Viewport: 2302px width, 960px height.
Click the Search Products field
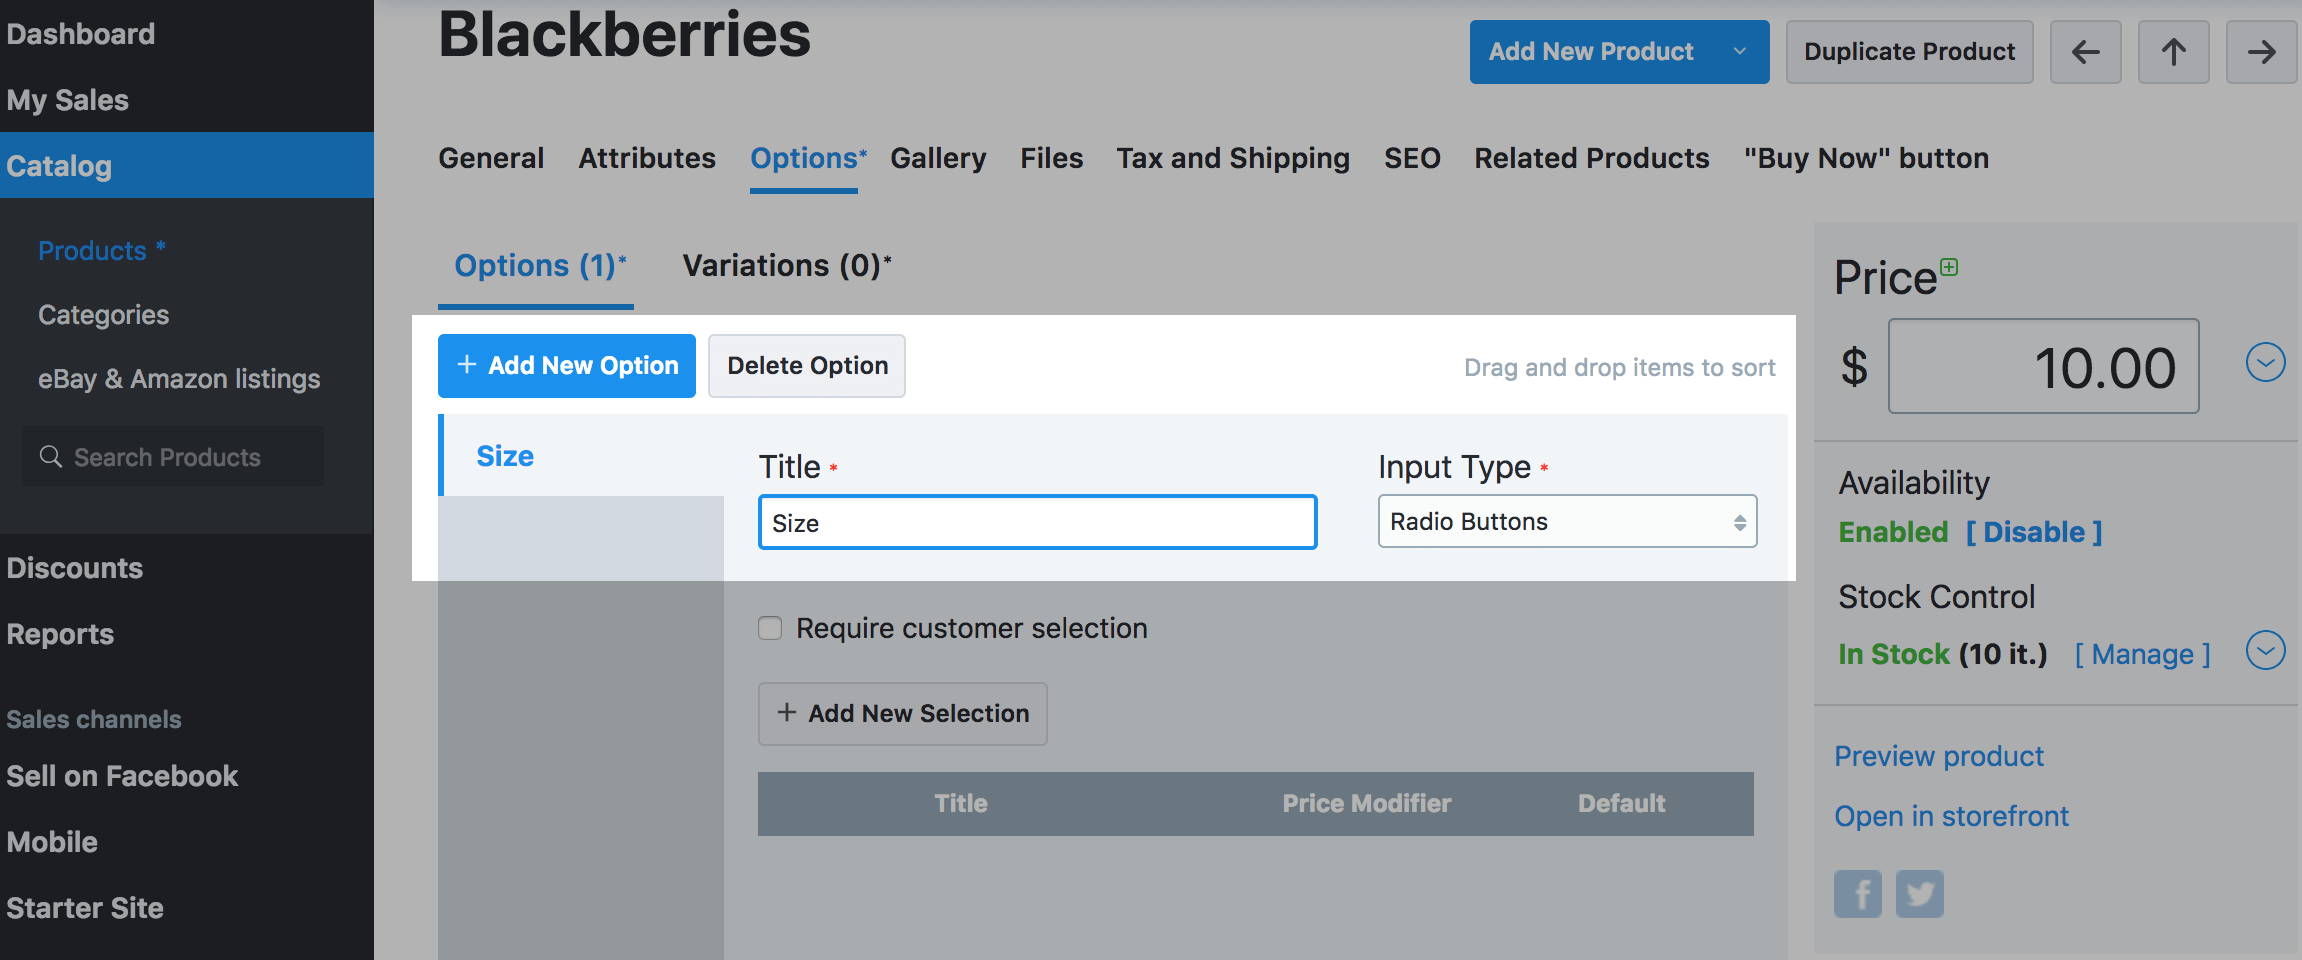point(173,457)
